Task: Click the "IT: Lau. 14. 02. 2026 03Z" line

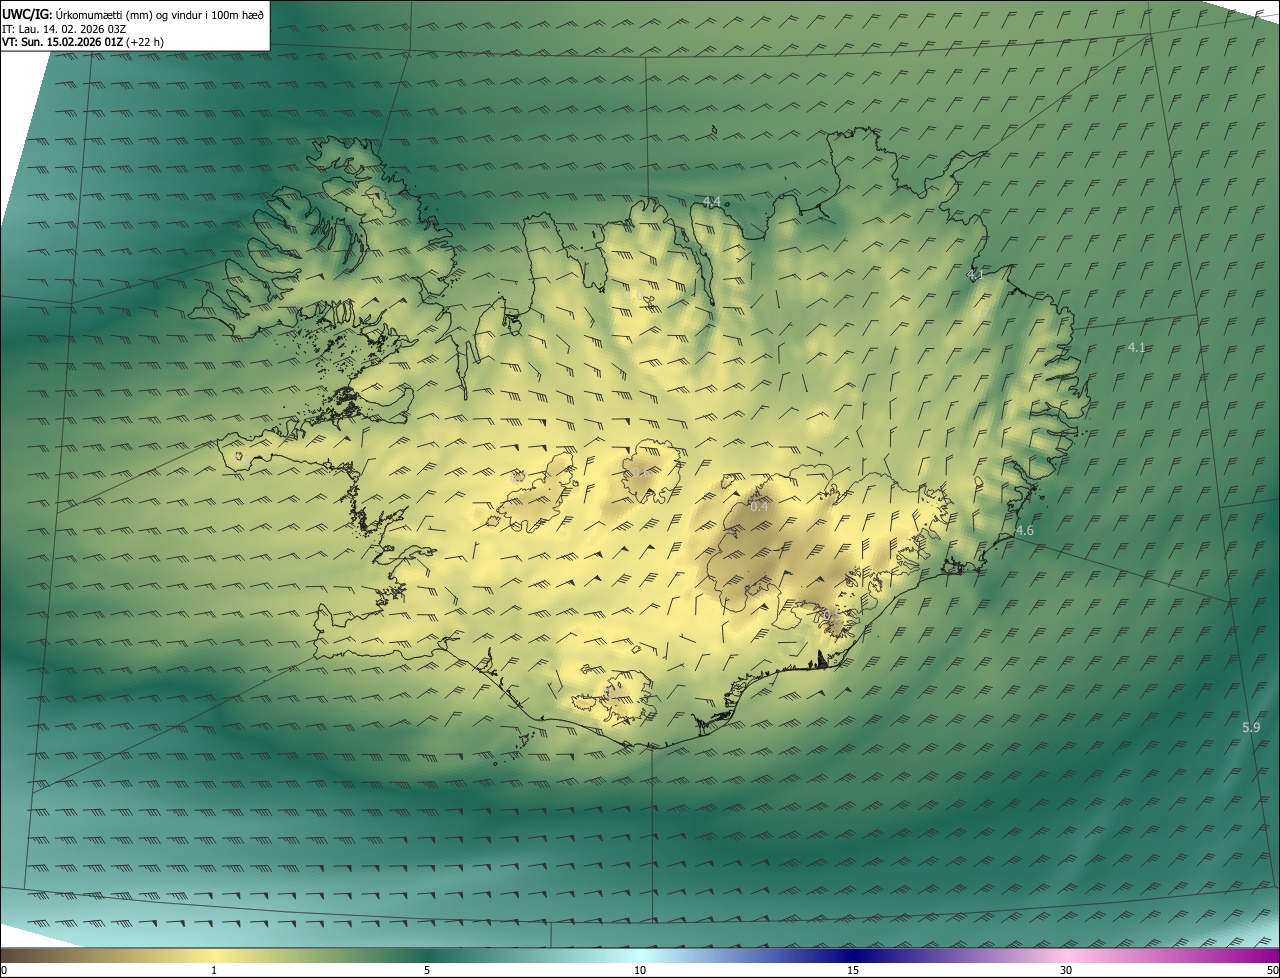Action: (x=64, y=29)
